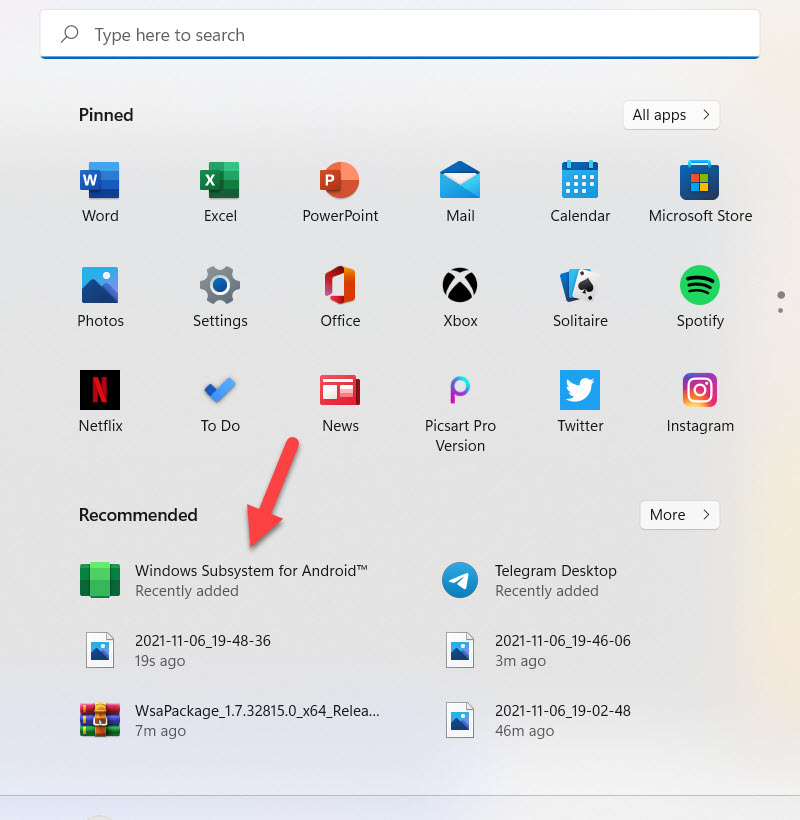Launch Settings
Image resolution: width=800 pixels, height=820 pixels.
(220, 295)
